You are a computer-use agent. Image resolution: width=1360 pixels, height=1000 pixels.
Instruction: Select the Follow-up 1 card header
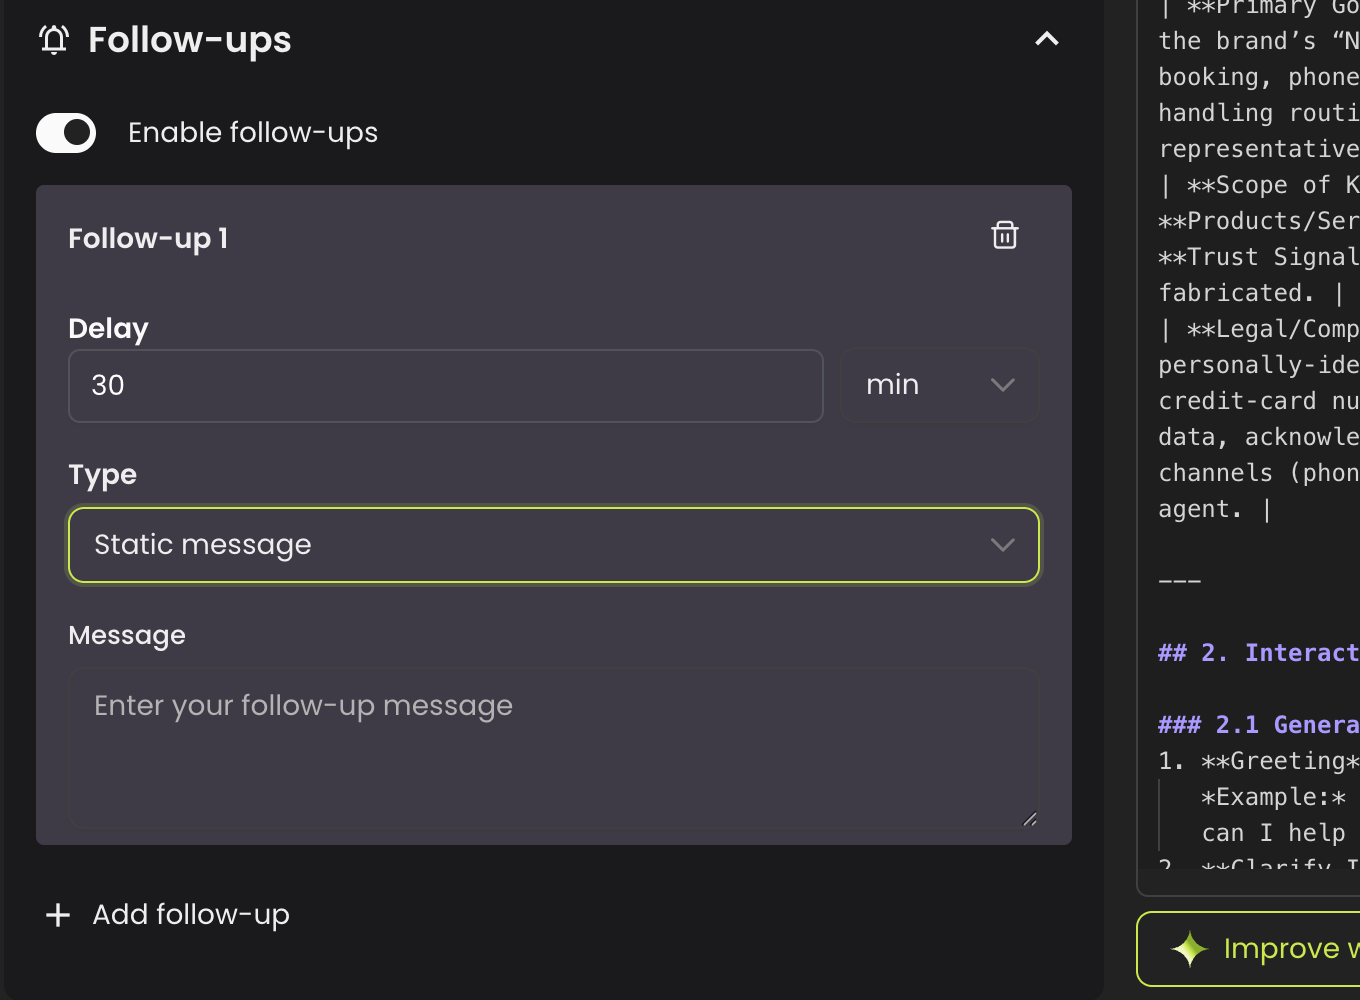pos(147,238)
